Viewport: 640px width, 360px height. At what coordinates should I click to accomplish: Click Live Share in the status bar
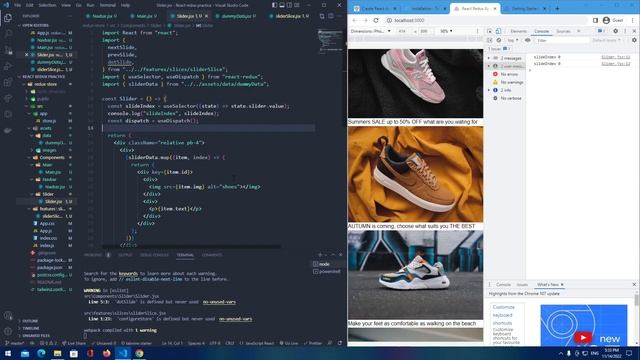[74, 343]
